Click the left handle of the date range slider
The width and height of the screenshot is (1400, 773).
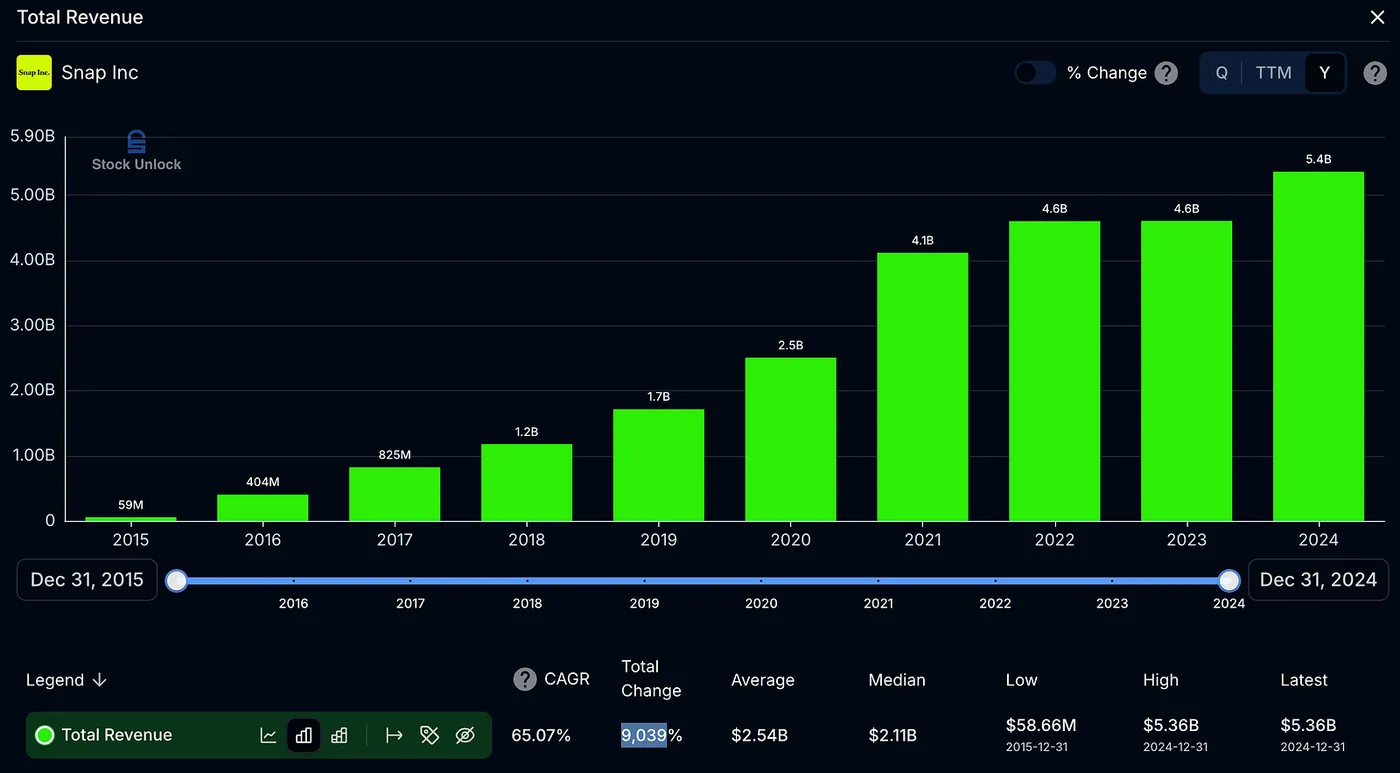[x=177, y=580]
